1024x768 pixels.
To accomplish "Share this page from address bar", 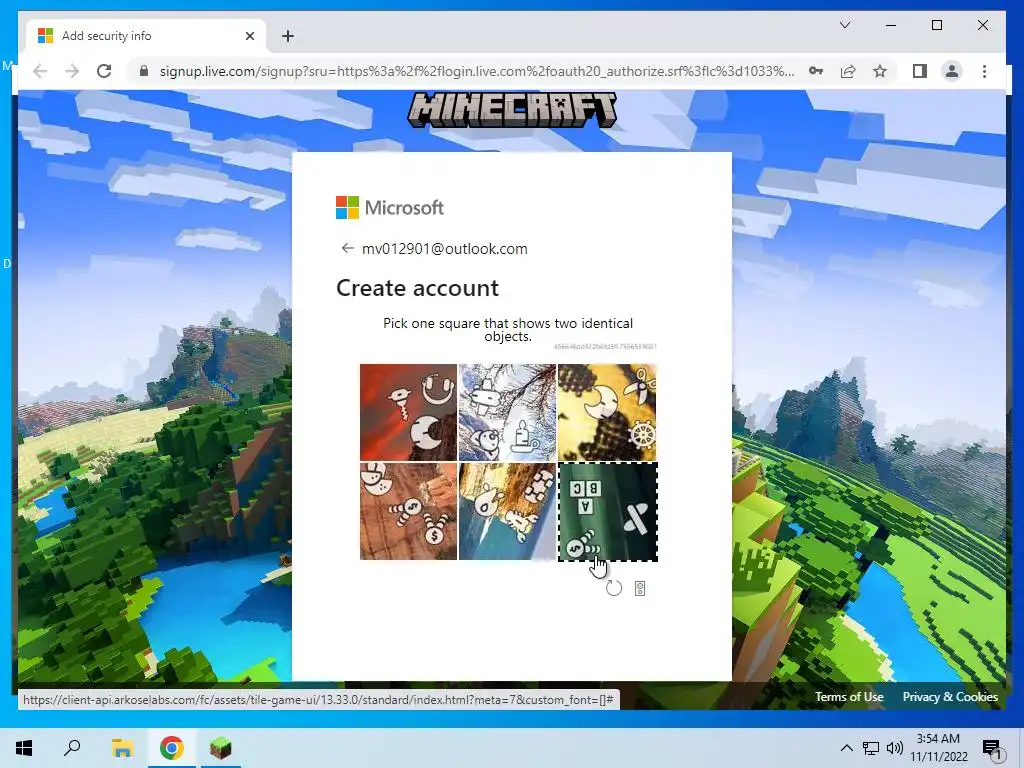I will (x=848, y=71).
